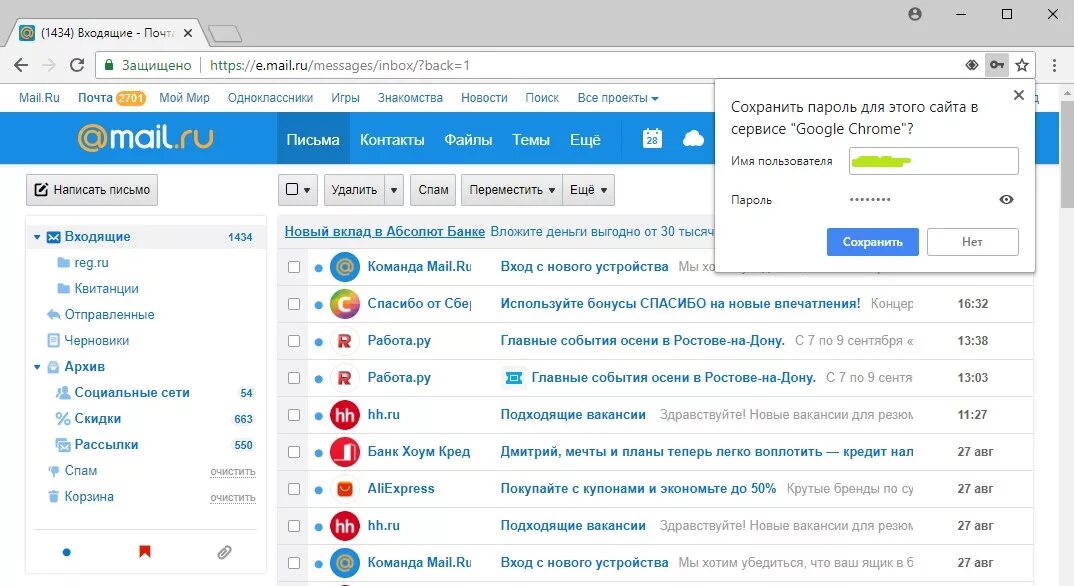Filter by red flag icon

tap(145, 551)
